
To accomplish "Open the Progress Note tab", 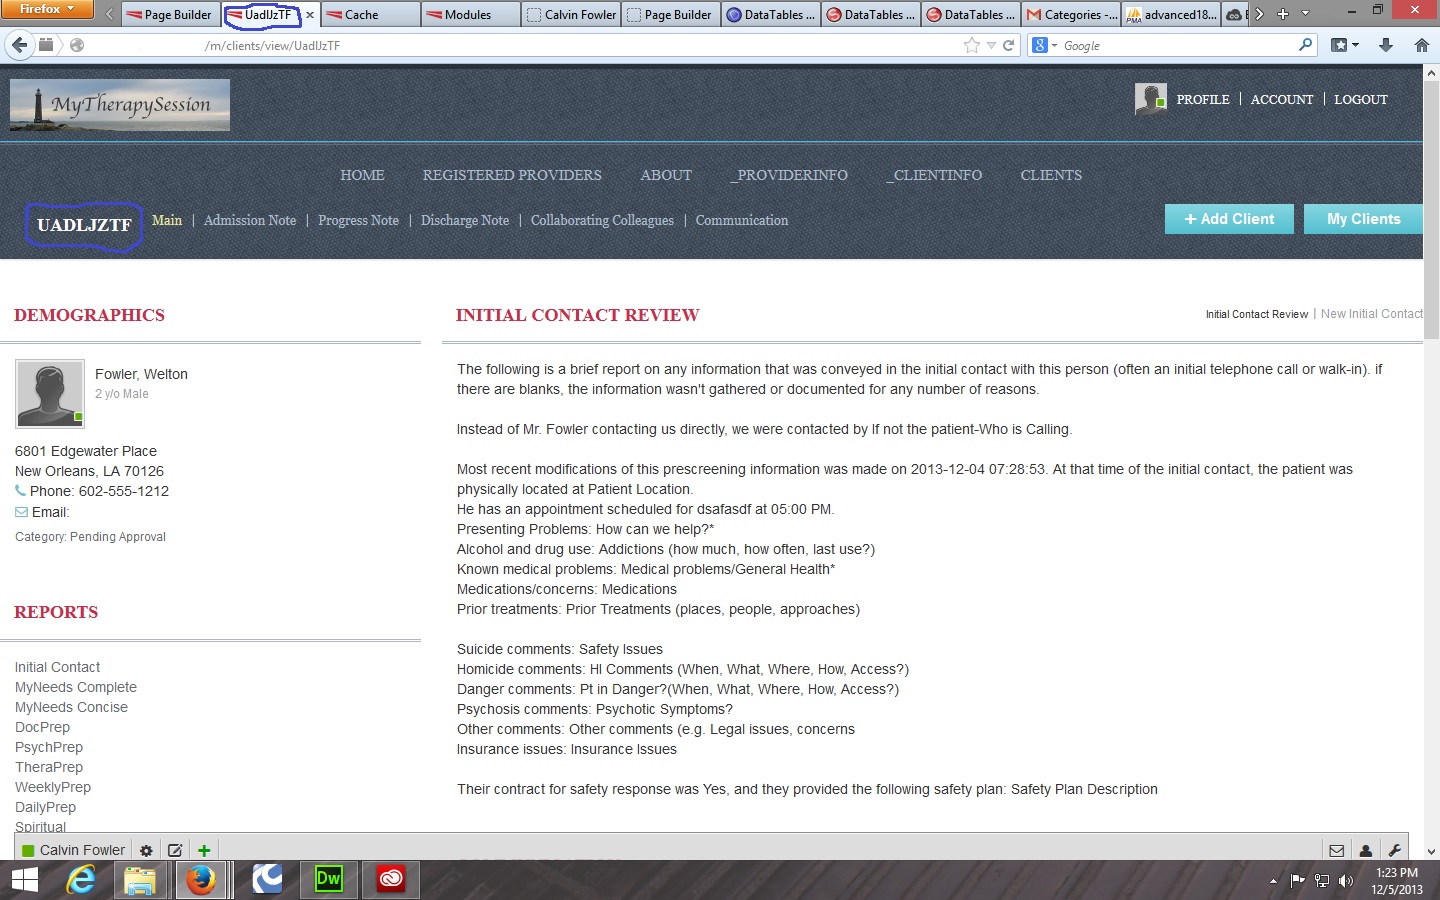I will [x=358, y=221].
